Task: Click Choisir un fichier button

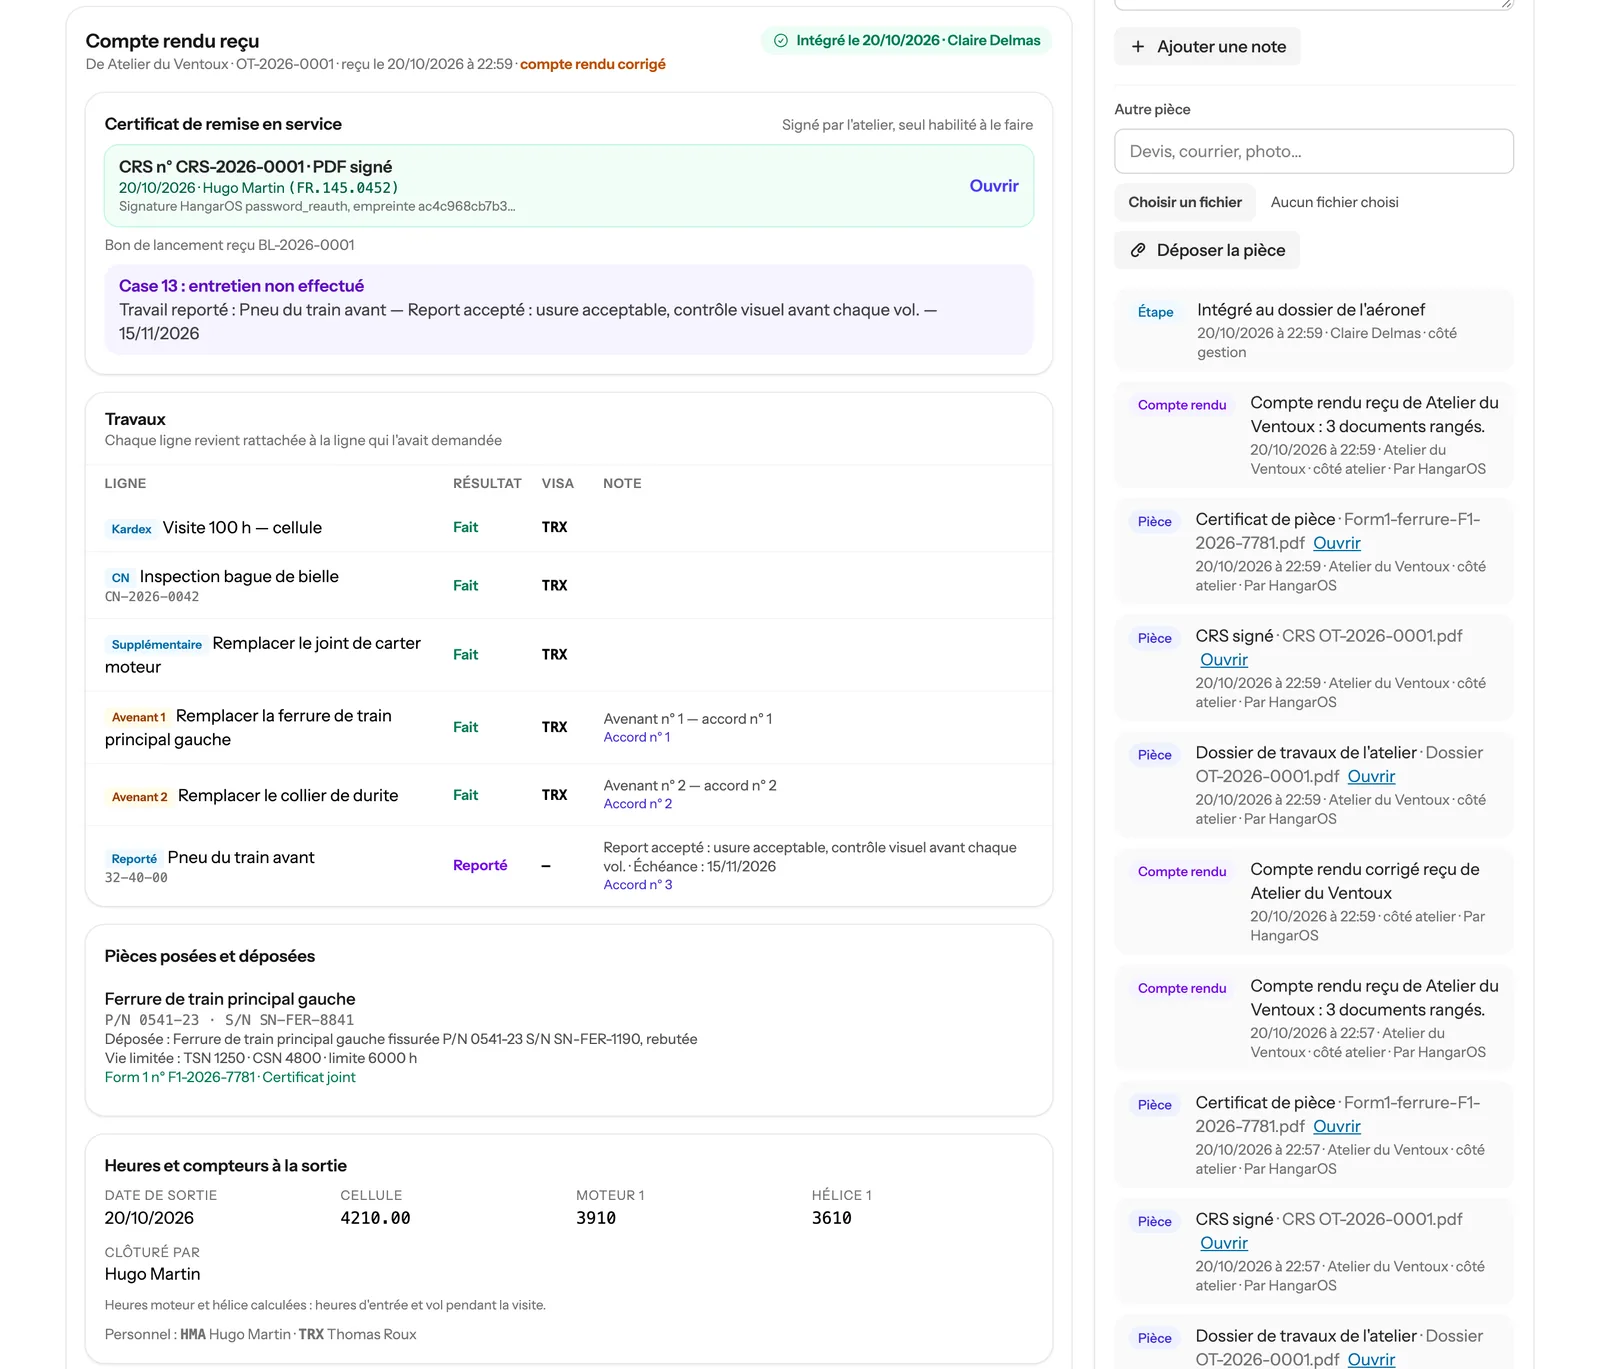Action: pos(1184,202)
